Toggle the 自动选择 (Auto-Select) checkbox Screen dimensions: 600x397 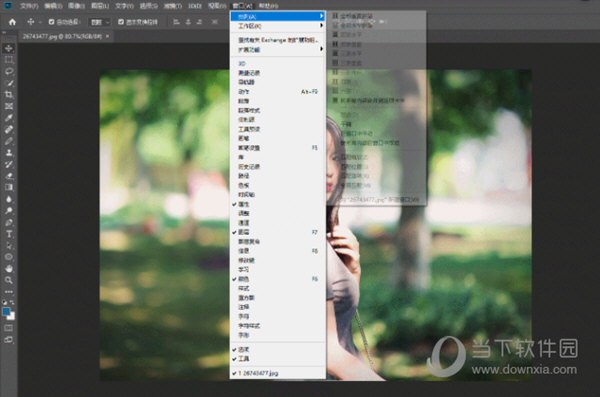pyautogui.click(x=51, y=22)
